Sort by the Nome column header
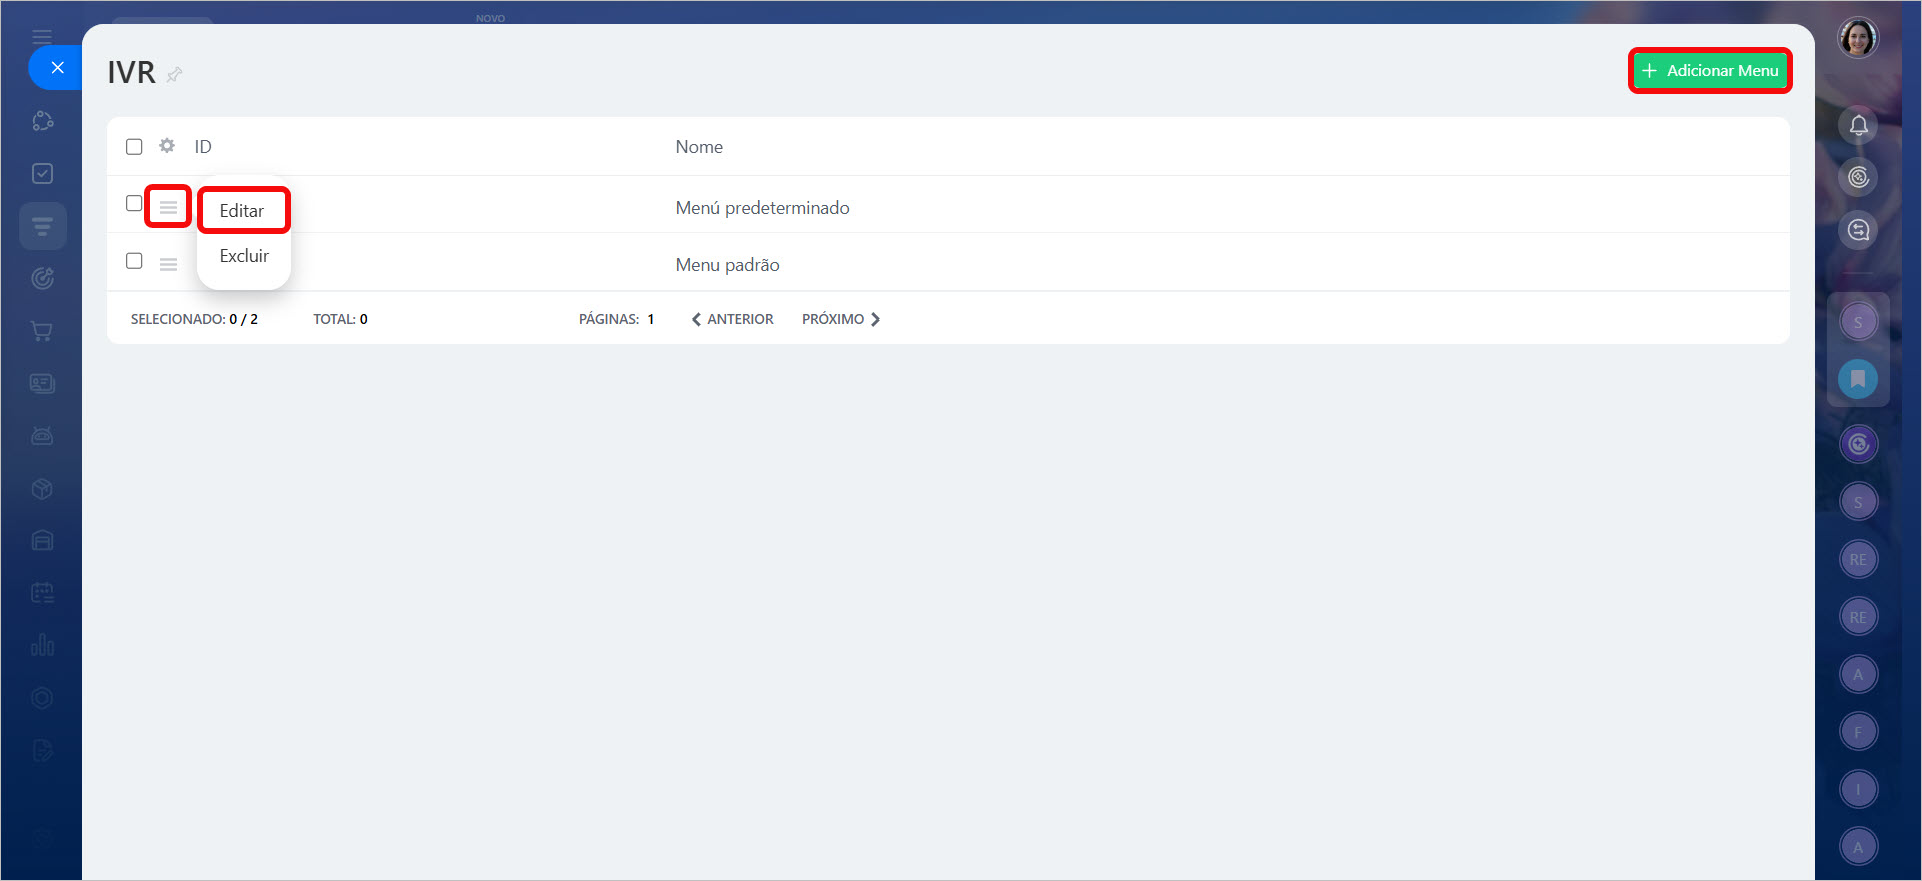 pyautogui.click(x=699, y=147)
